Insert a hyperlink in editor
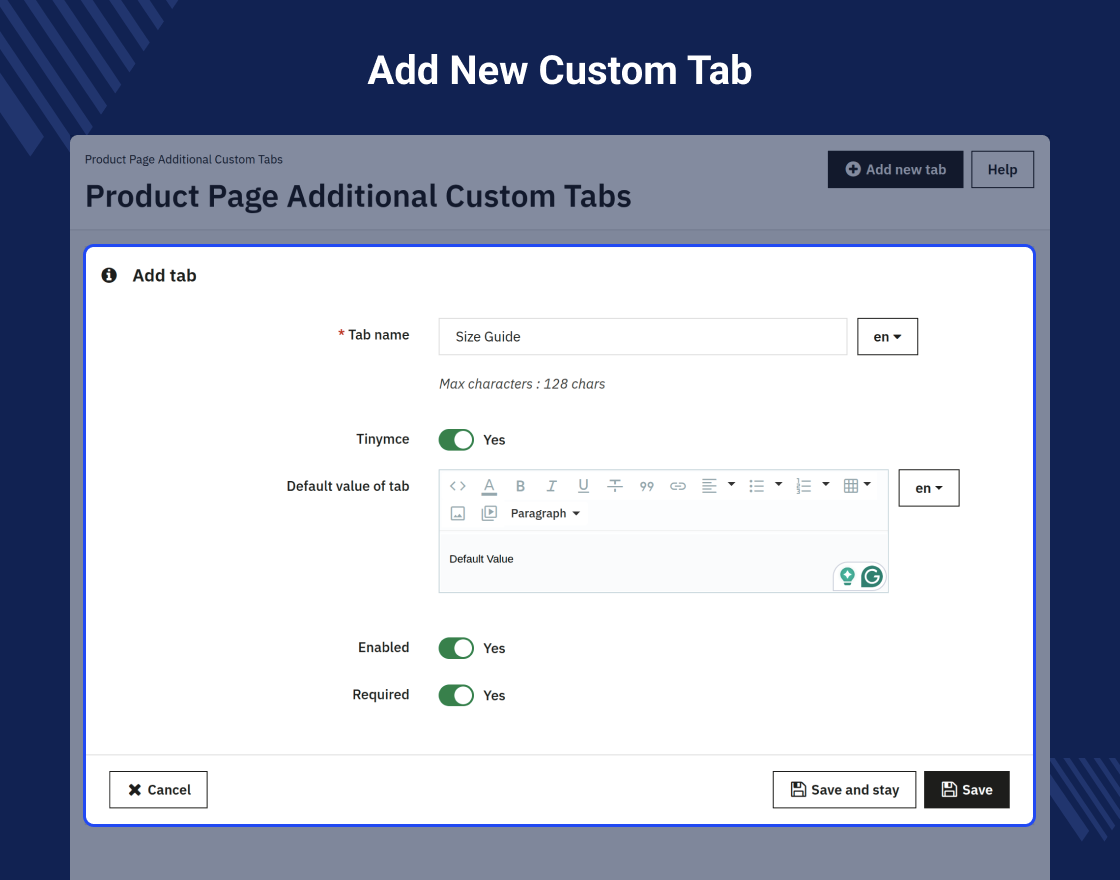This screenshot has width=1120, height=880. pos(678,486)
